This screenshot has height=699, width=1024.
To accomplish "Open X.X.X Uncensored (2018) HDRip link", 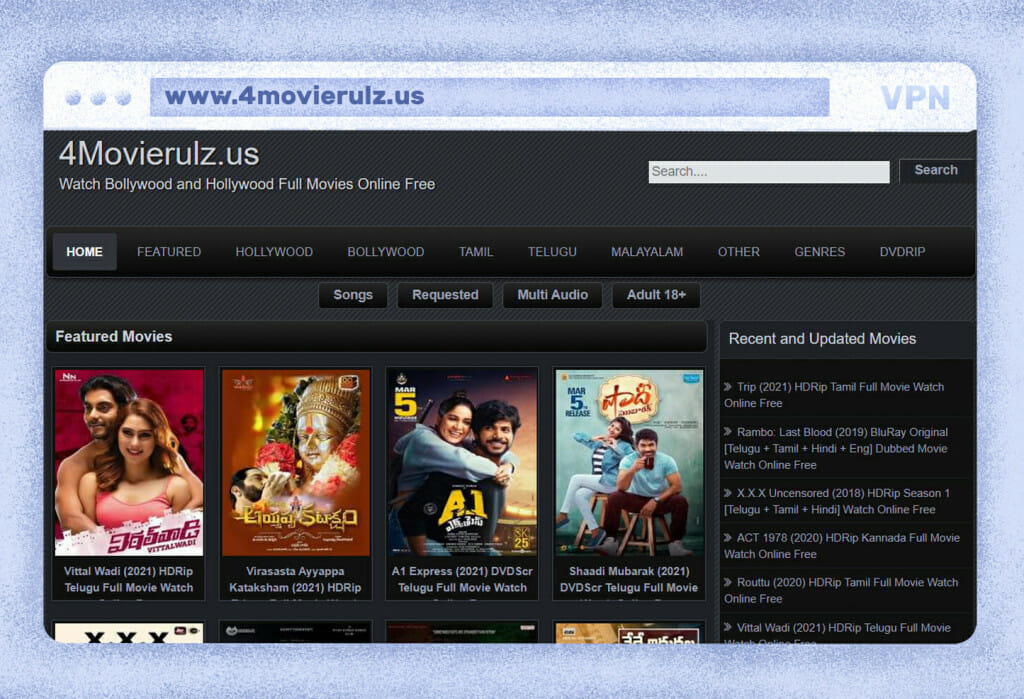I will click(x=837, y=502).
